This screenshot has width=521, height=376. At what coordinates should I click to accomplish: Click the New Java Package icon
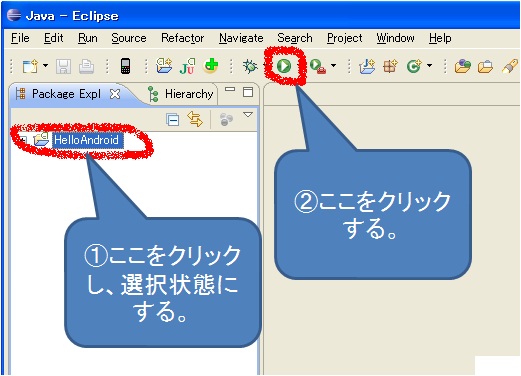[x=390, y=66]
